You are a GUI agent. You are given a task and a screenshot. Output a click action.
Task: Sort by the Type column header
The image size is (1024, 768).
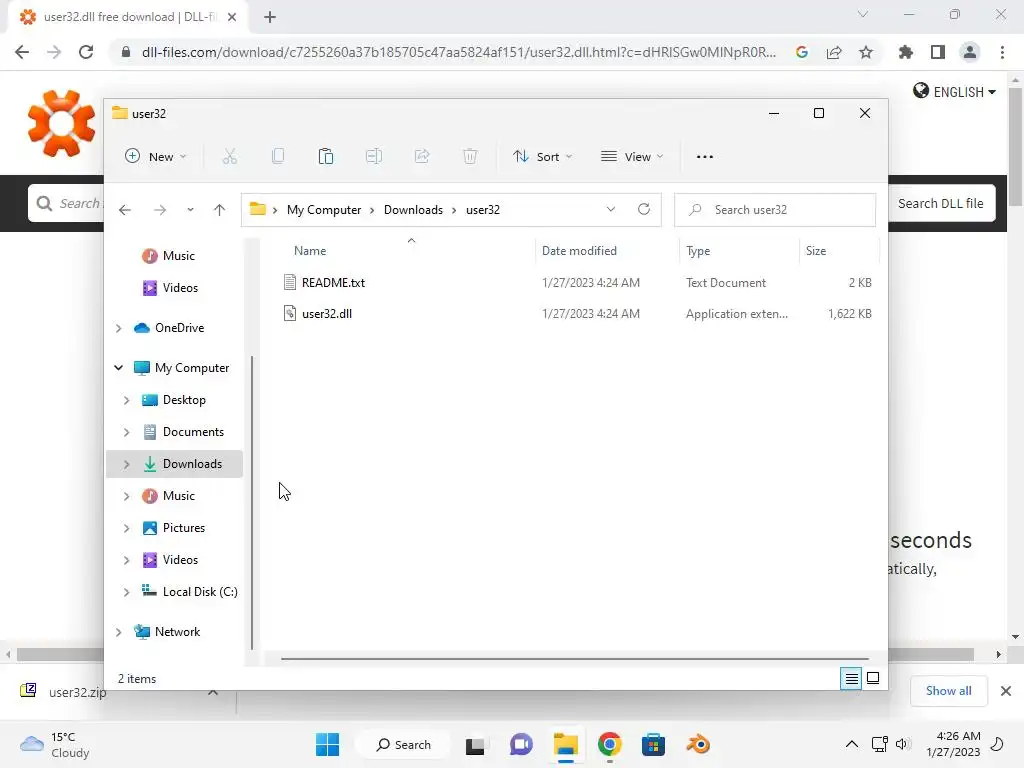tap(697, 251)
